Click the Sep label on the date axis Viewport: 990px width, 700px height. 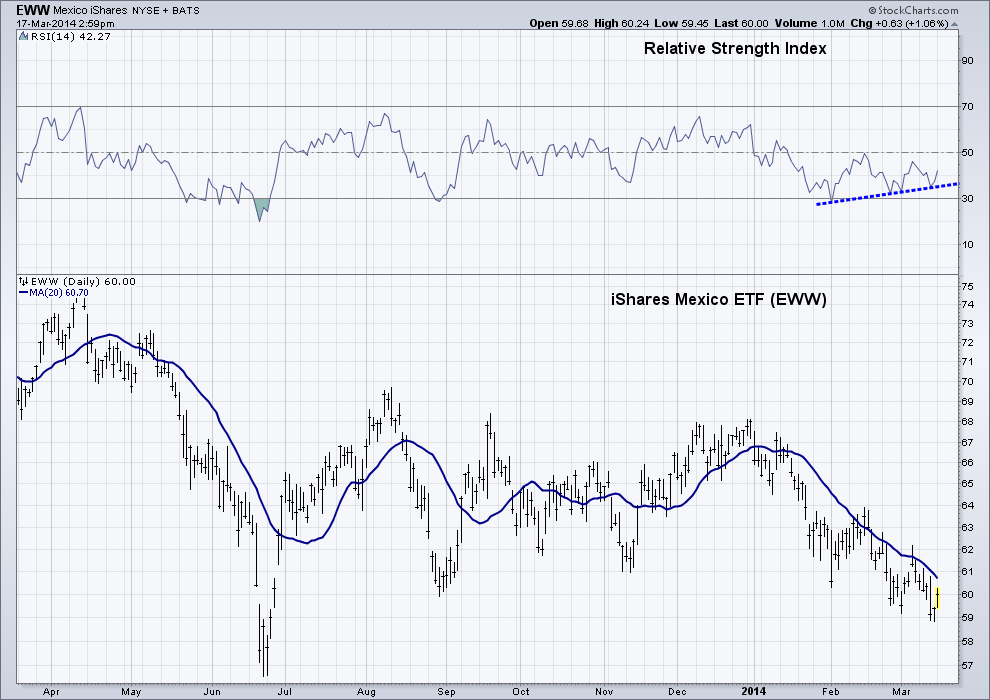click(446, 692)
